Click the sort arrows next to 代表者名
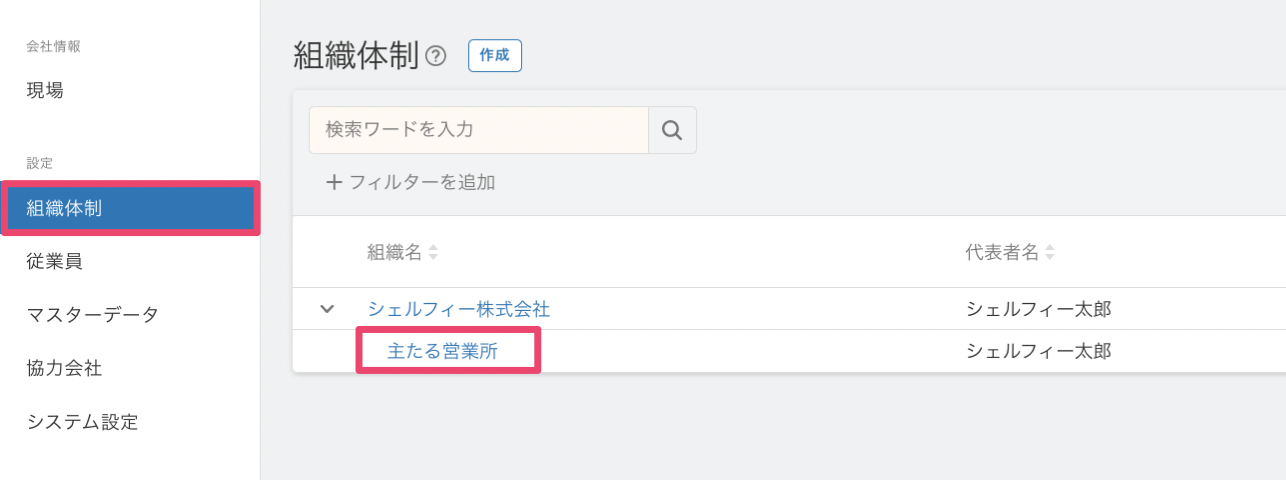This screenshot has height=480, width=1286. point(1050,254)
